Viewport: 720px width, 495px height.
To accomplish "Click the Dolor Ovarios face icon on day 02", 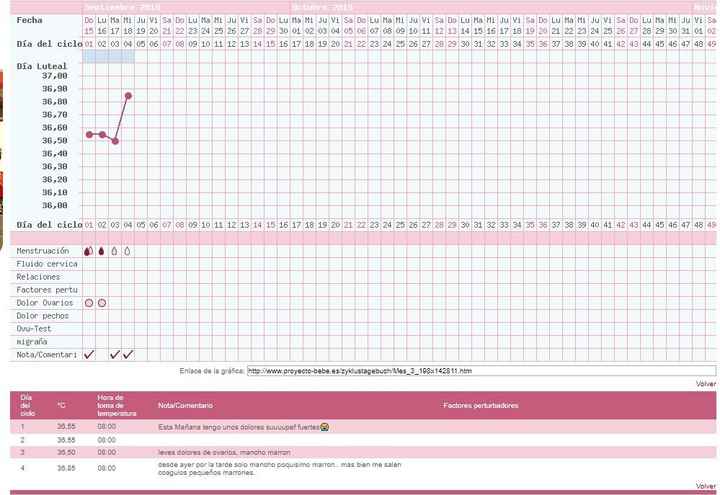I will (x=102, y=303).
